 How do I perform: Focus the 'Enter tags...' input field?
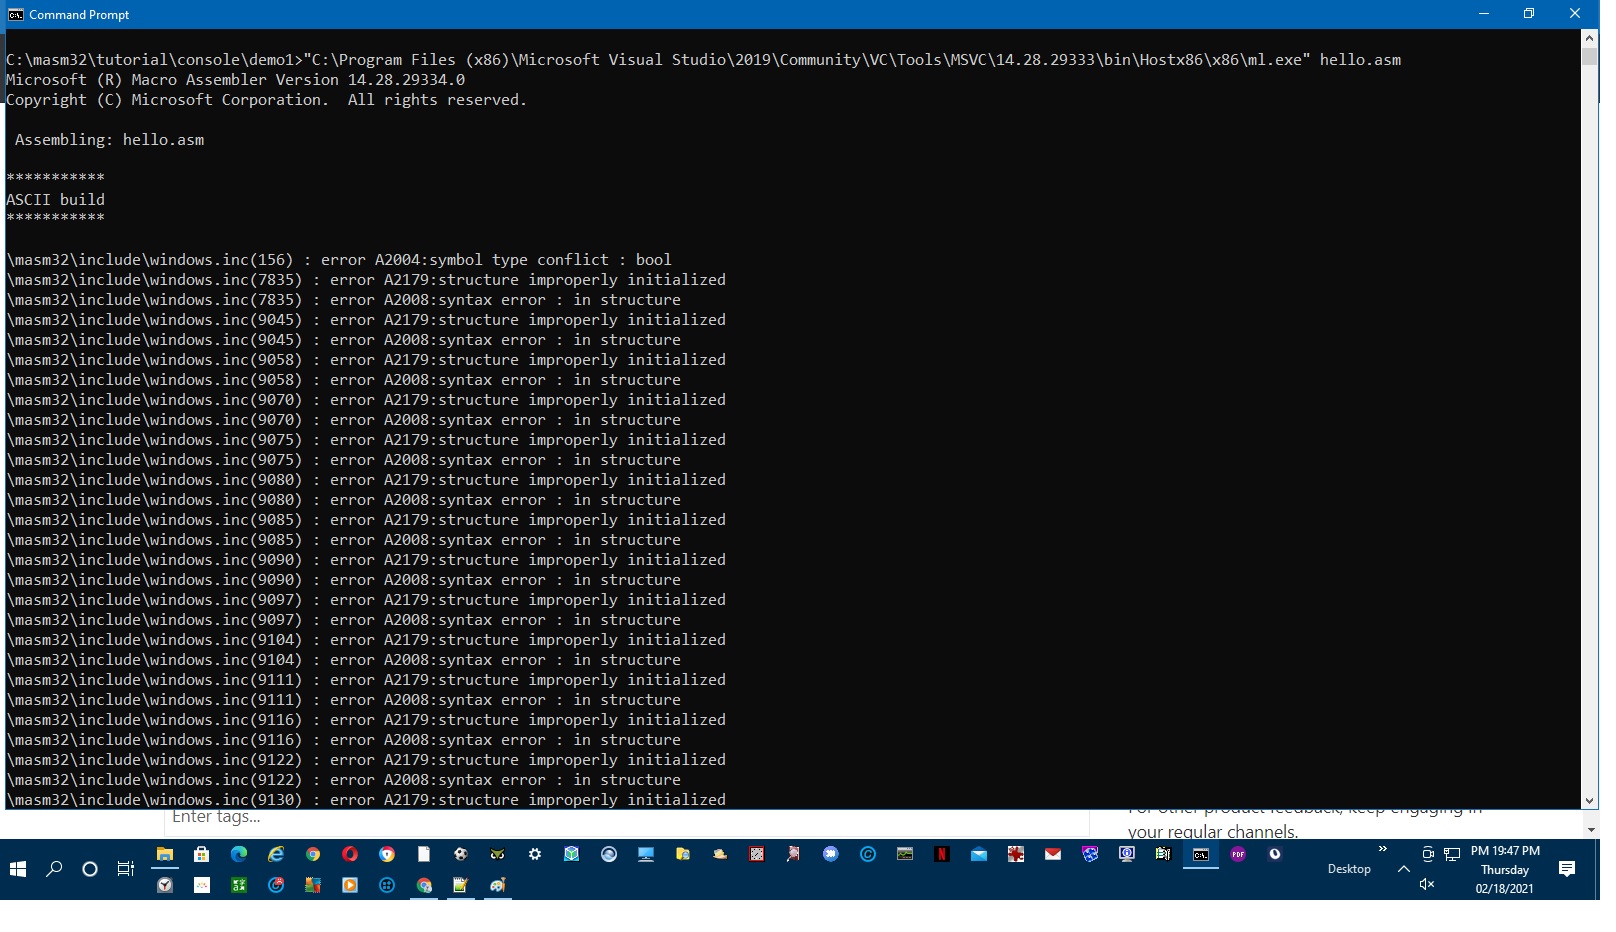click(x=627, y=820)
